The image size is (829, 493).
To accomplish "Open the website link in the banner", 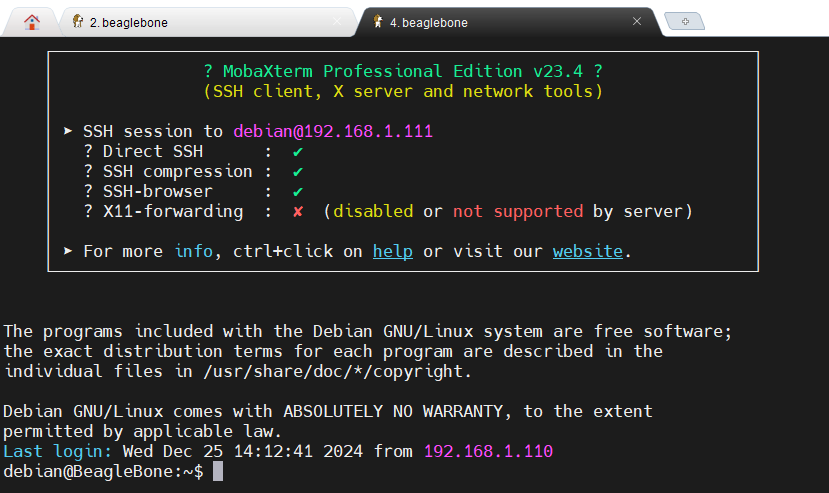I will coord(588,251).
